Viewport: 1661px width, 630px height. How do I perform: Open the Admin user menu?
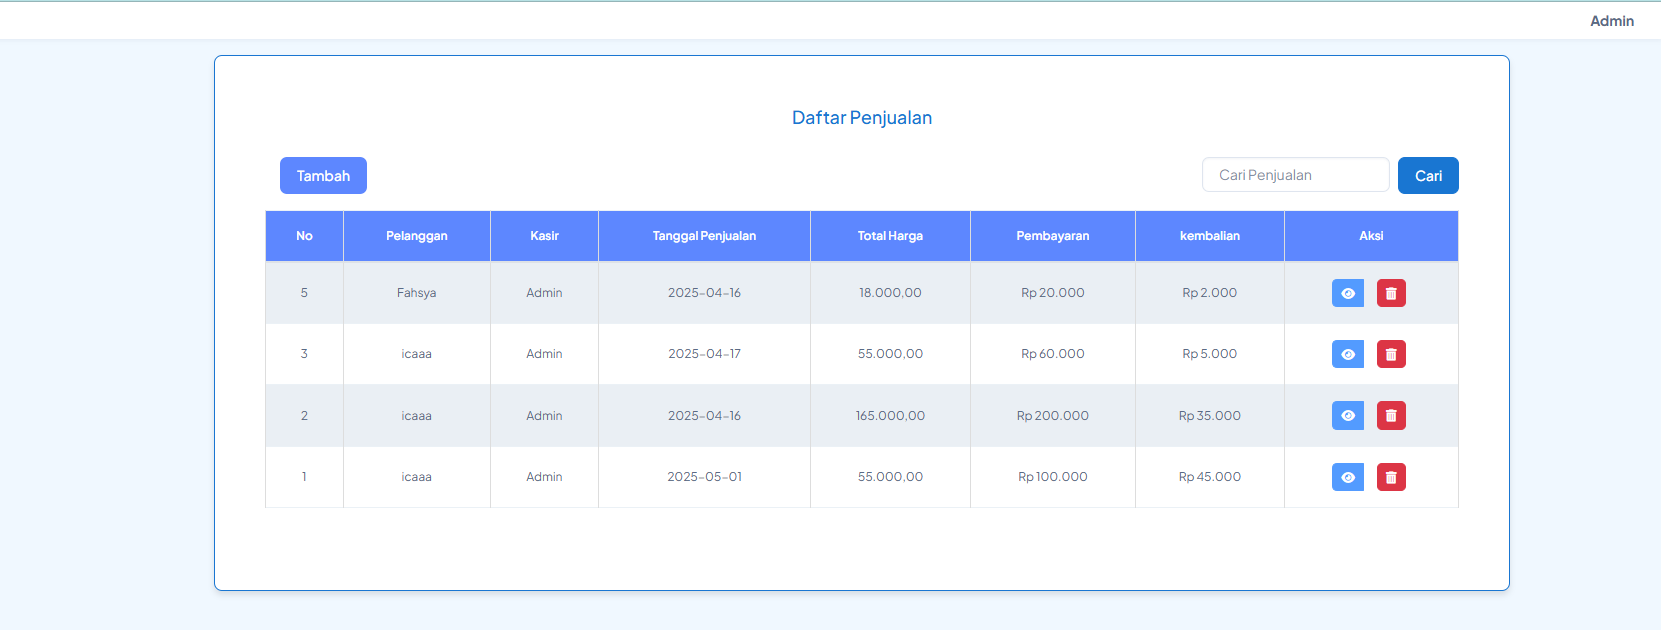tap(1611, 21)
